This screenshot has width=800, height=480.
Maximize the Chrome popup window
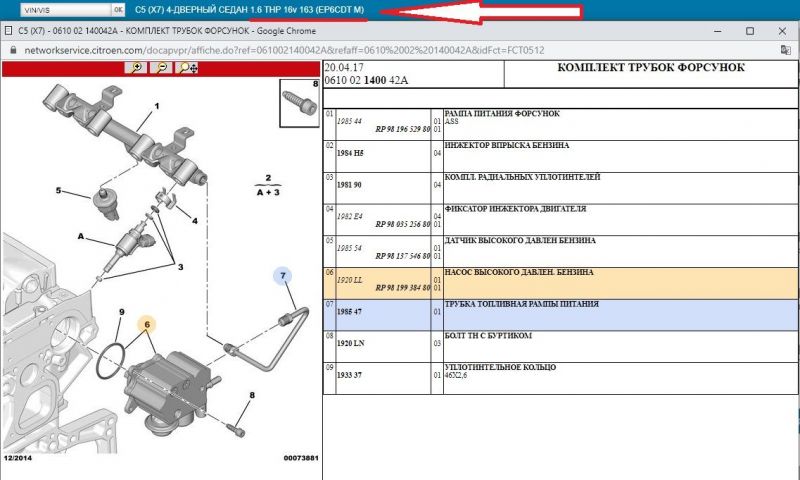tap(750, 30)
